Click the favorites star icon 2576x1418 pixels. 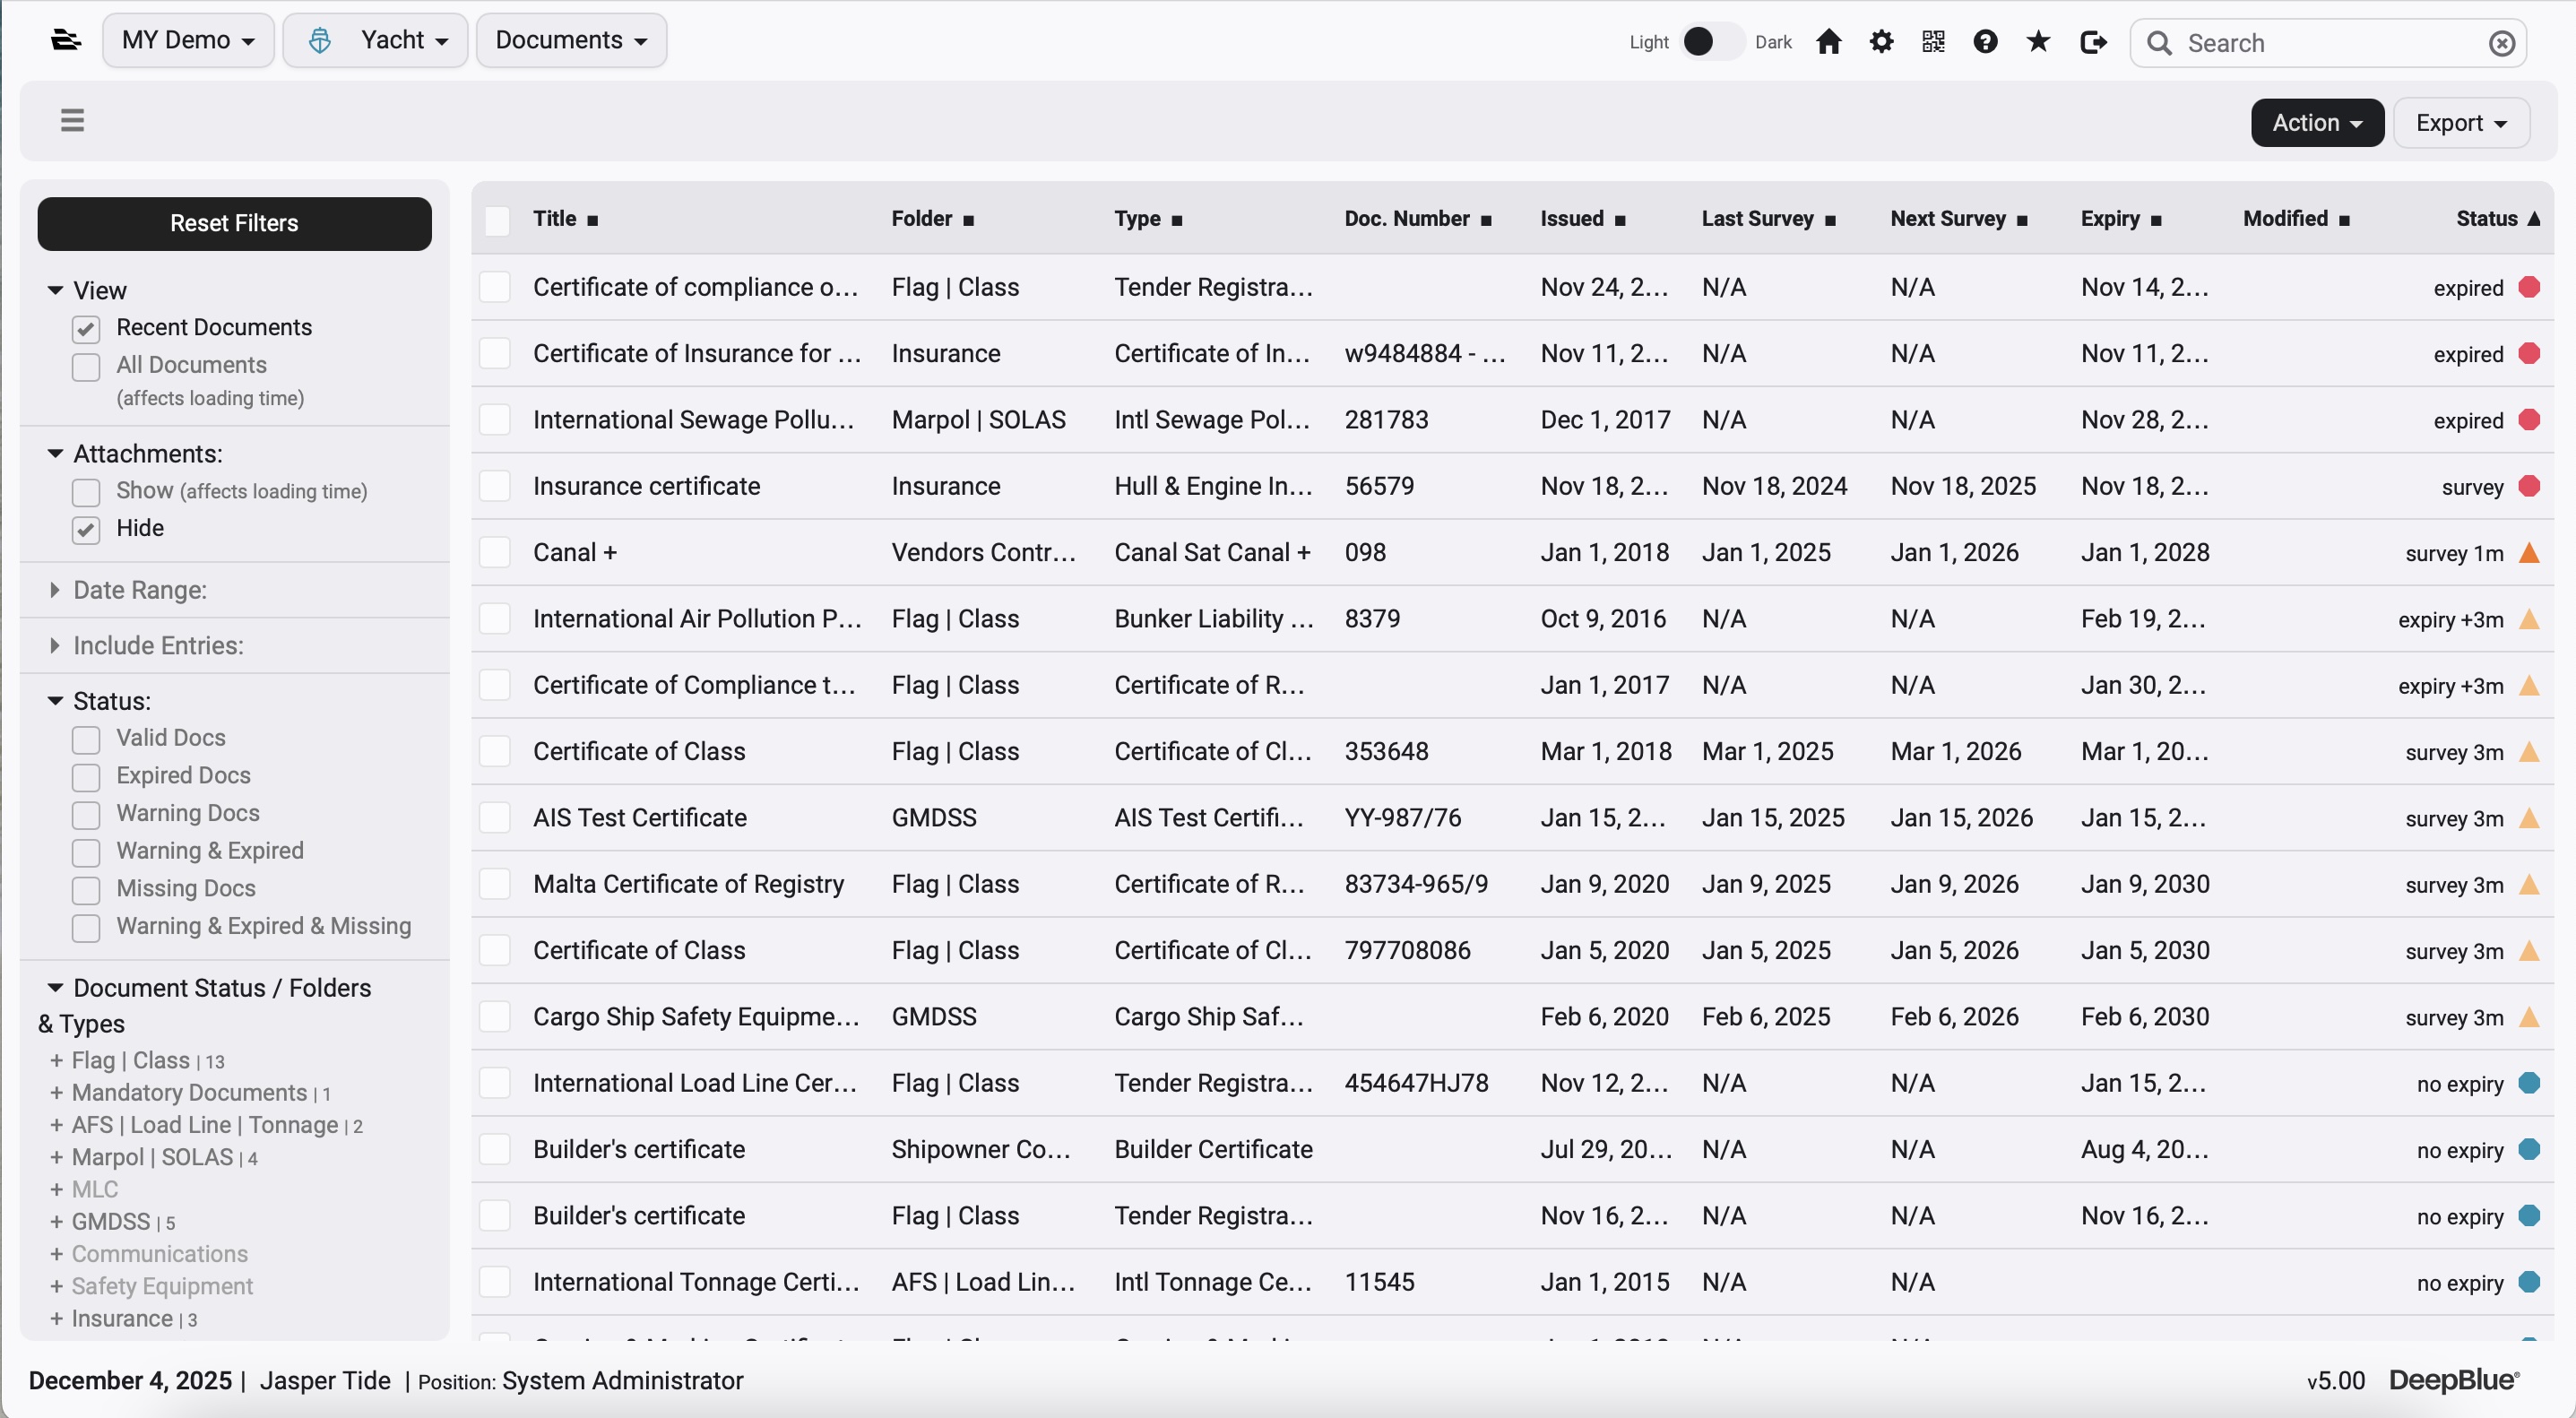click(x=2038, y=42)
